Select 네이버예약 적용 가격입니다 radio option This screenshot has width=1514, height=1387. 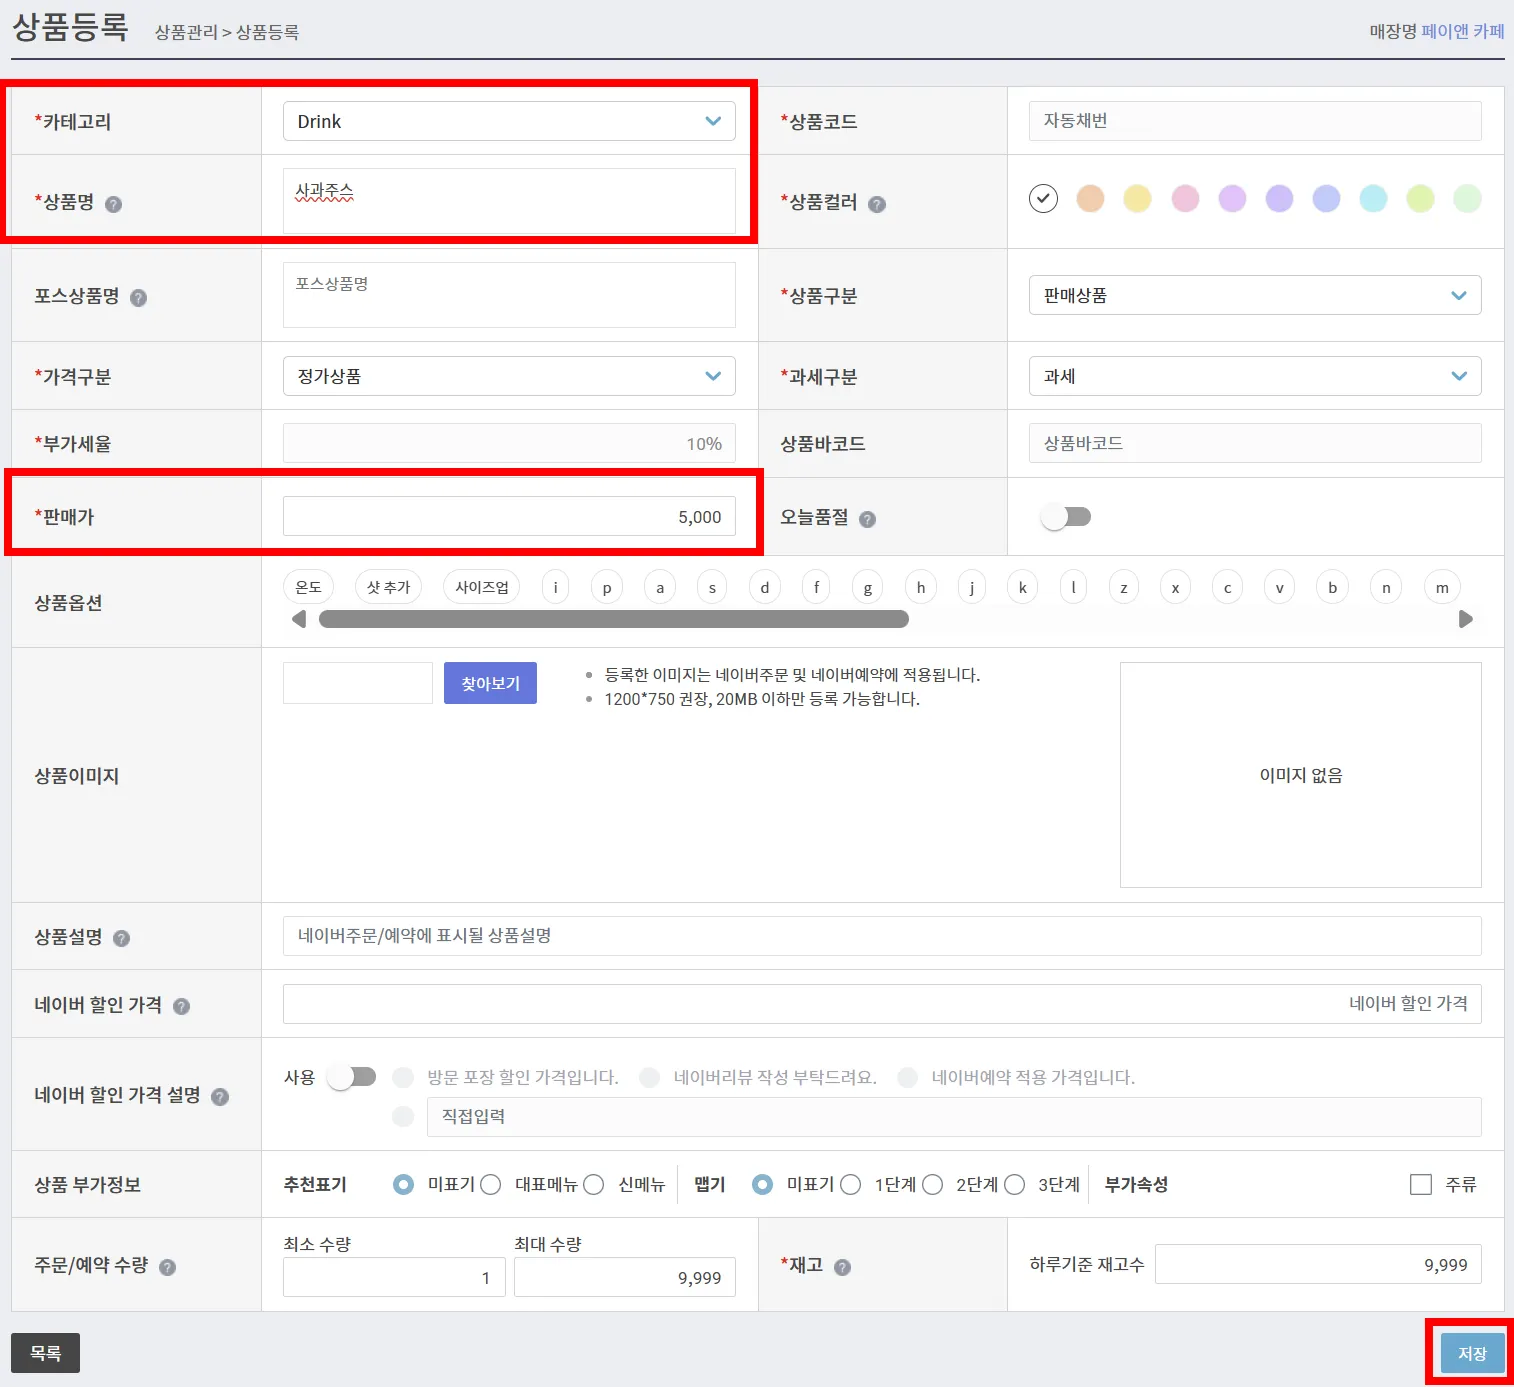pos(907,1077)
